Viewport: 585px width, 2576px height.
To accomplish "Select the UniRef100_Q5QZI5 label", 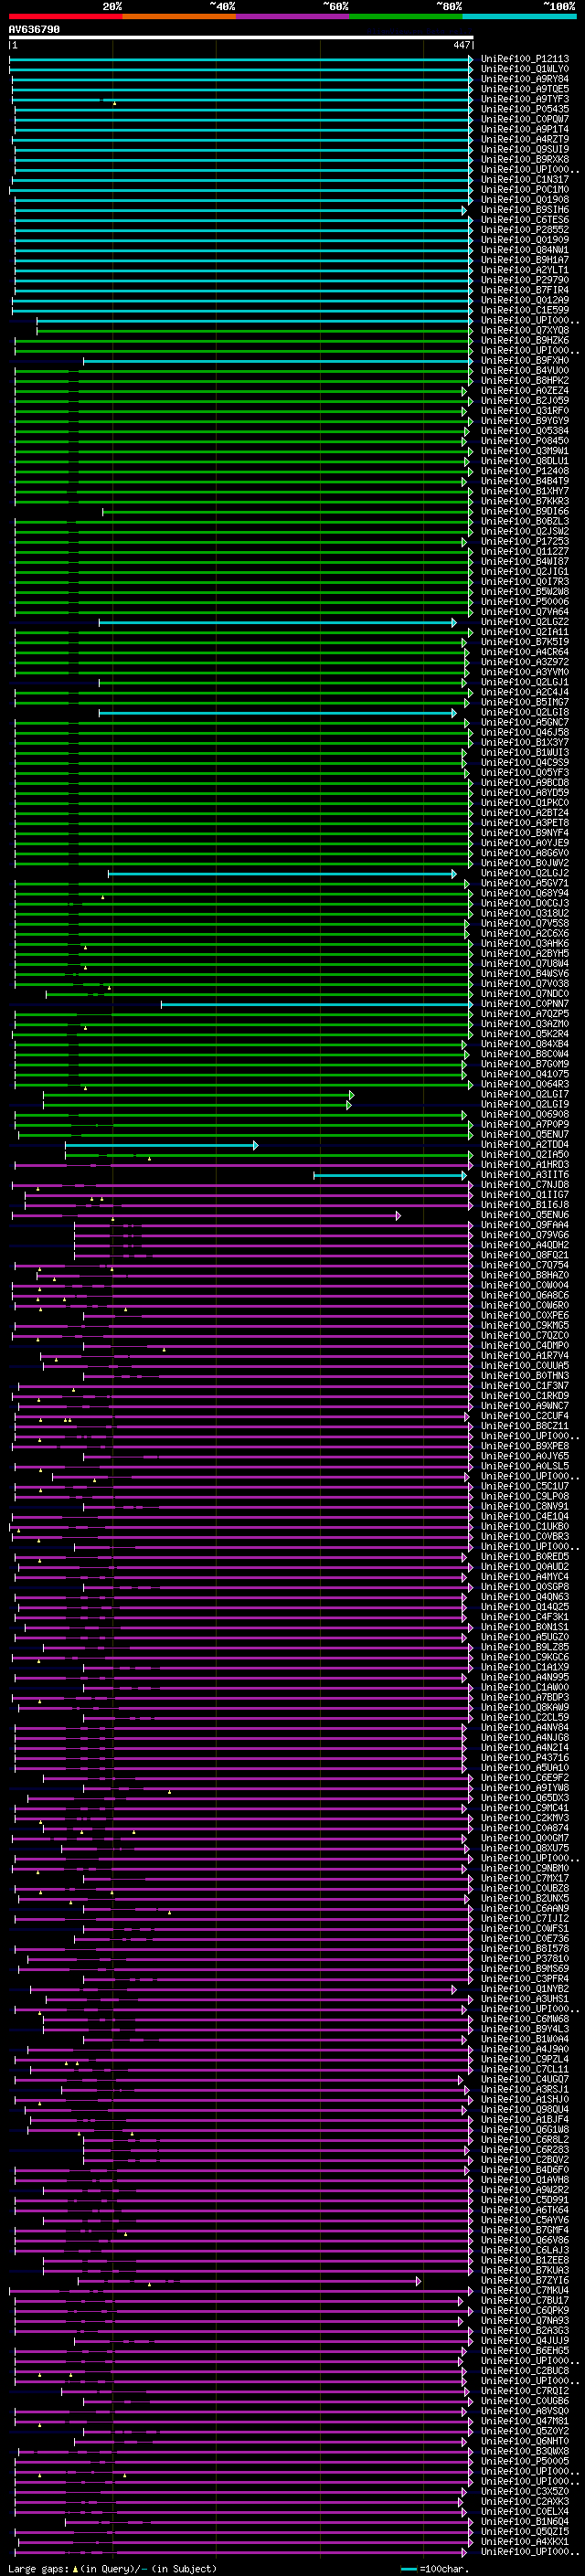I will click(x=525, y=2531).
